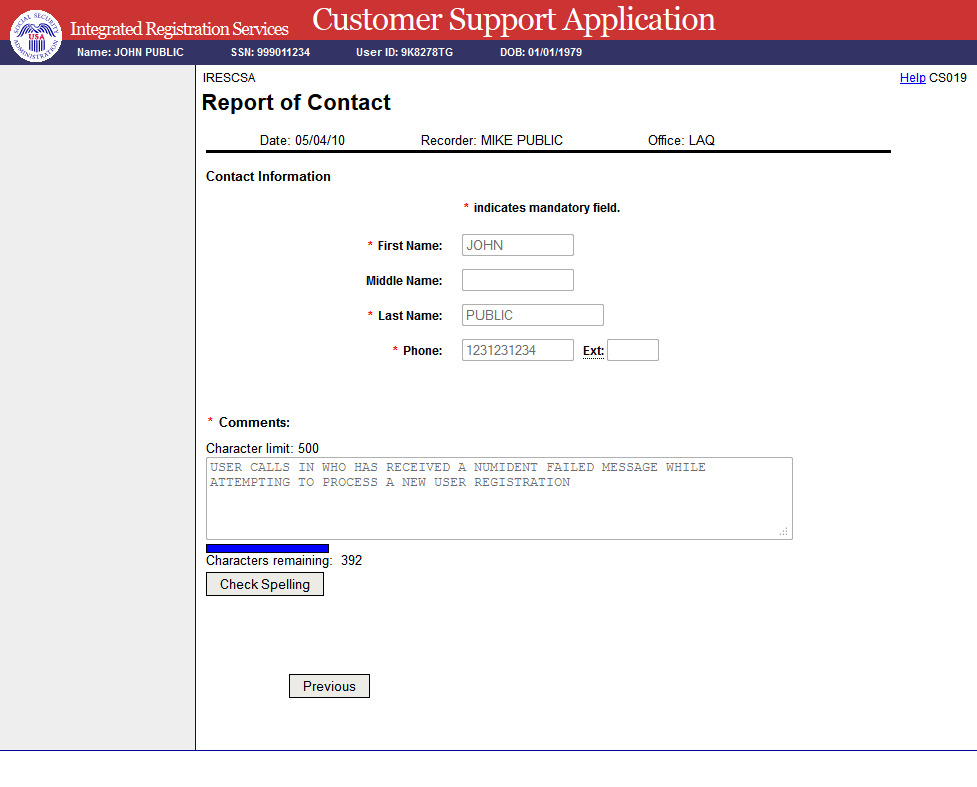Click the SSN: 999011234 header text
The width and height of the screenshot is (977, 787).
click(x=270, y=52)
